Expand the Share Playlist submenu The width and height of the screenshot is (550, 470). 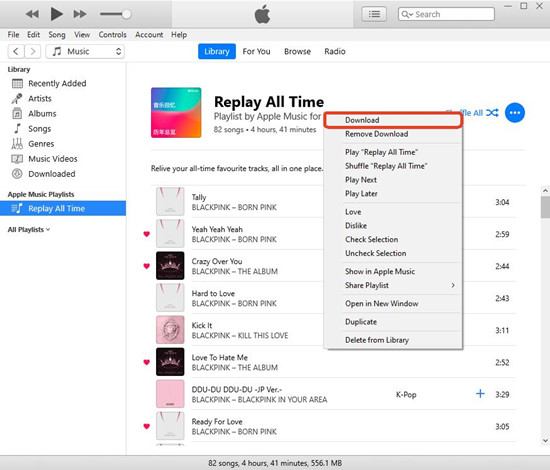point(393,286)
